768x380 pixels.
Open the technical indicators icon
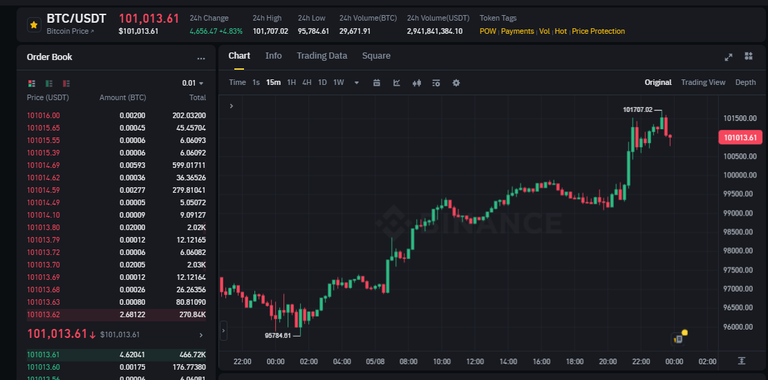click(397, 83)
